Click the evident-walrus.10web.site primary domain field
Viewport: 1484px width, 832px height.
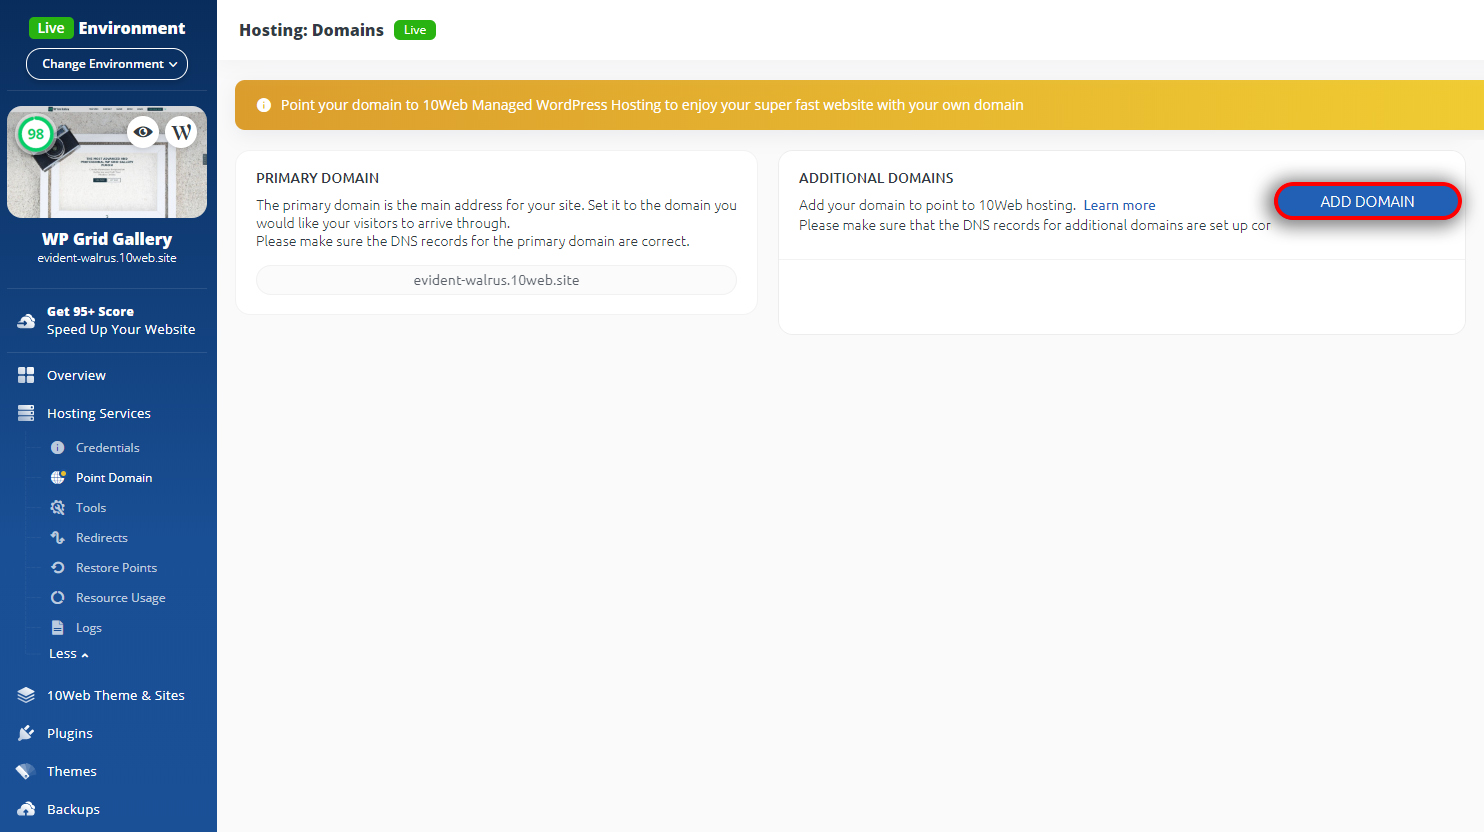(x=496, y=280)
